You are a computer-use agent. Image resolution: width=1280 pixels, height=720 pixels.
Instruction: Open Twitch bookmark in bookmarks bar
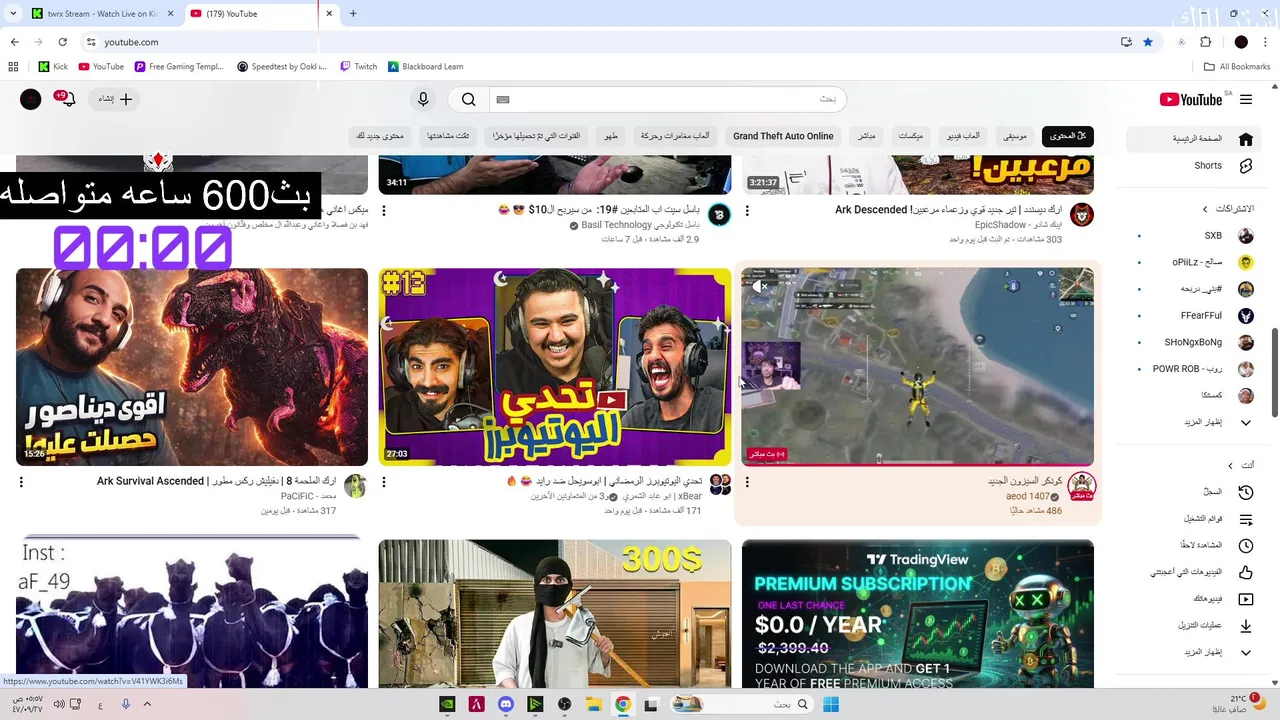point(358,67)
